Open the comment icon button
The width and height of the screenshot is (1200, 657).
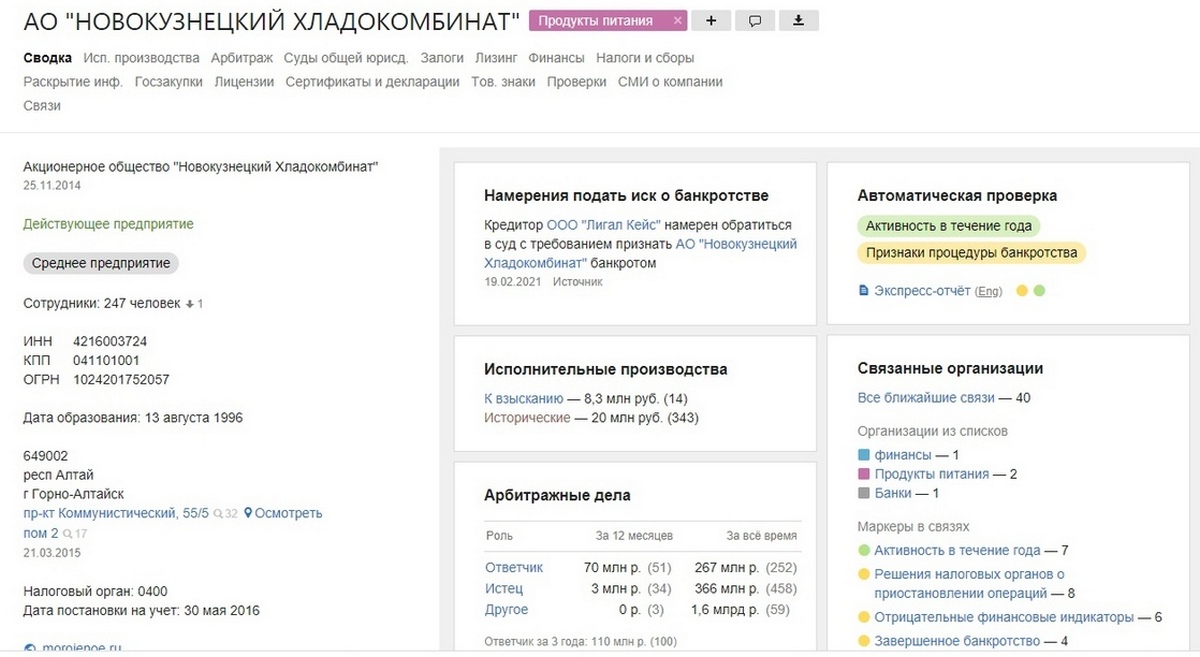(x=755, y=20)
